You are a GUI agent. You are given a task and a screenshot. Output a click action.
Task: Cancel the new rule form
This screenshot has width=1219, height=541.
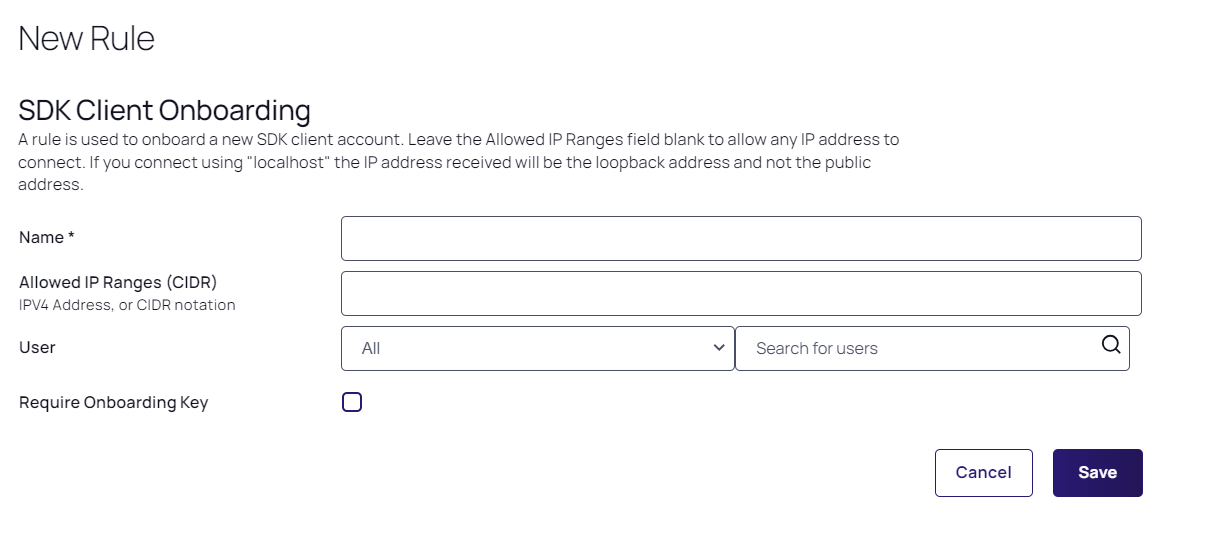(x=983, y=473)
